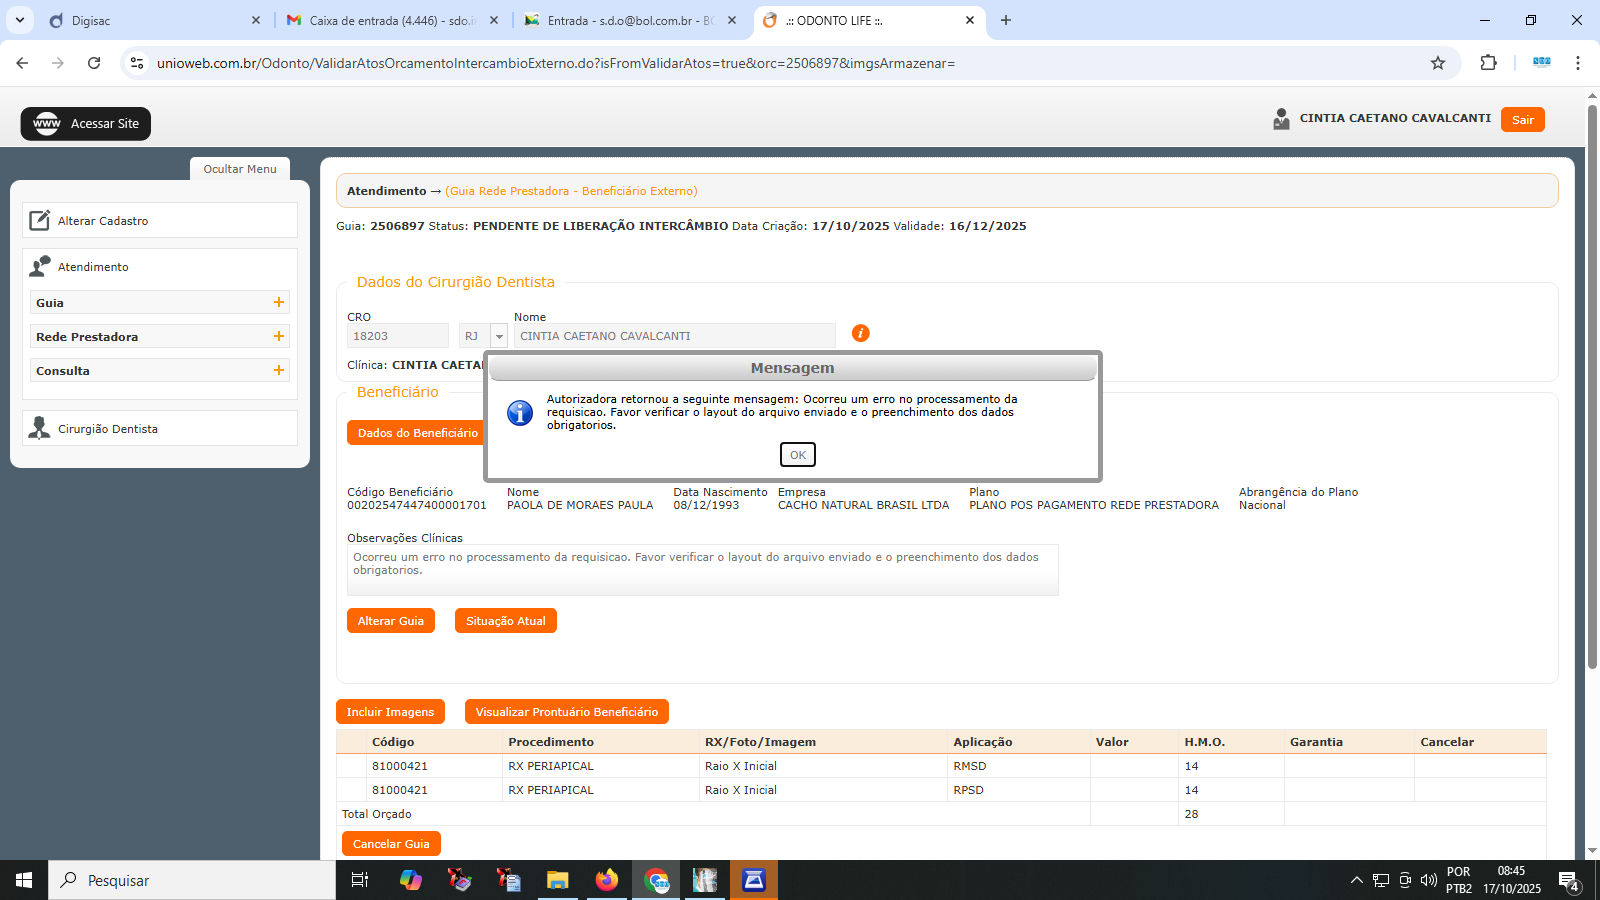1600x900 pixels.
Task: Click the Cirurgião Dentista sidebar icon
Action: (x=40, y=428)
